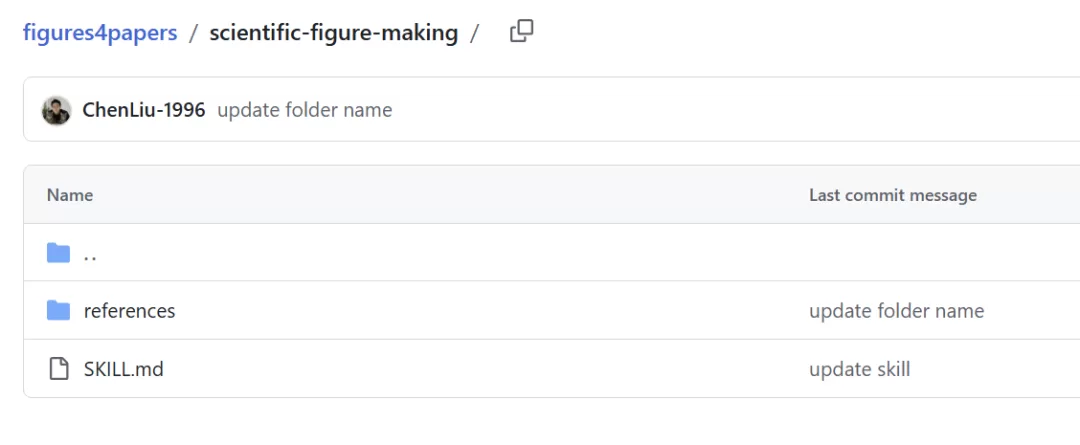The height and width of the screenshot is (445, 1080).
Task: Open the 'update skill' commit message
Action: [860, 369]
